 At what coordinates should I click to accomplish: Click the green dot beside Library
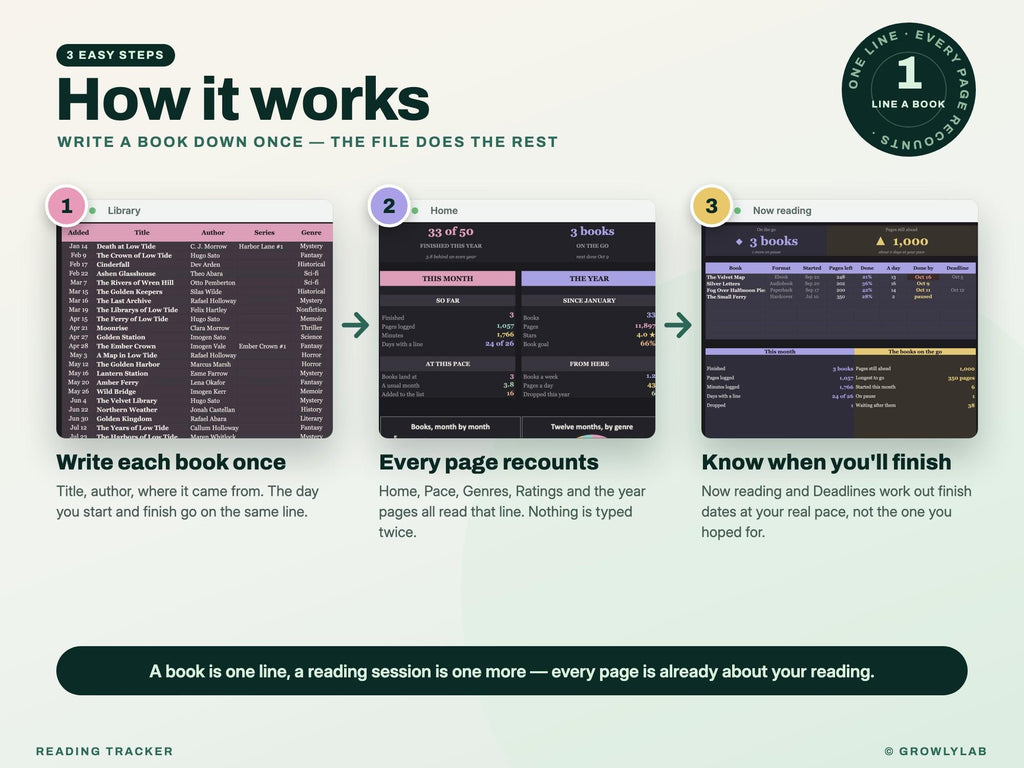pyautogui.click(x=93, y=210)
